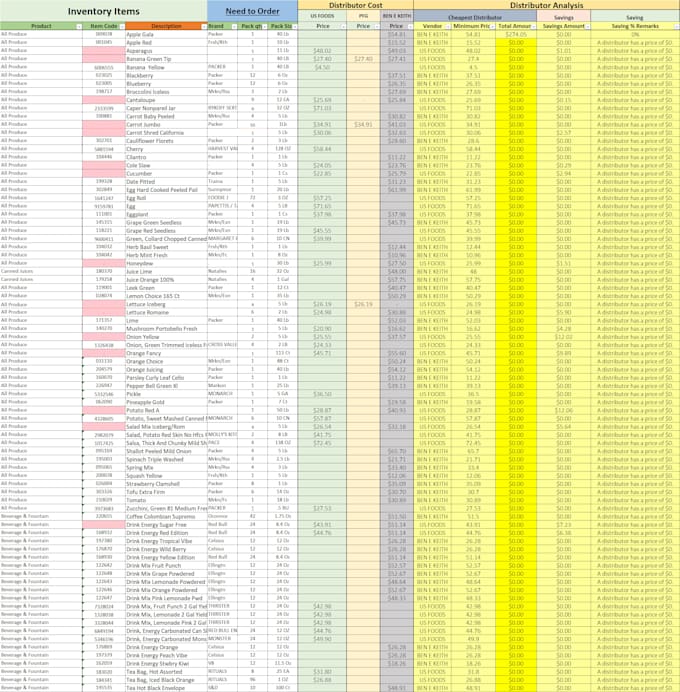The height and width of the screenshot is (692, 680).
Task: Select the Drink Mix Fruit Punch cell
Action: (x=166, y=565)
